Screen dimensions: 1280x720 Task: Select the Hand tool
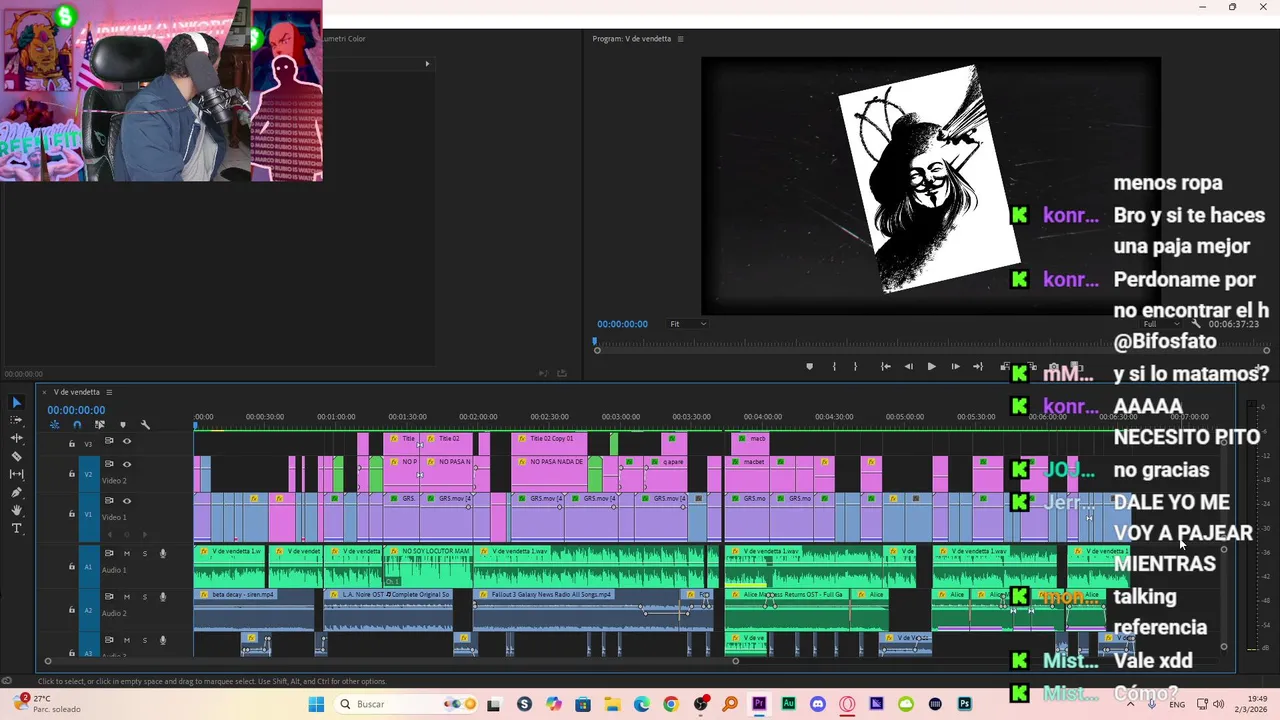(16, 510)
